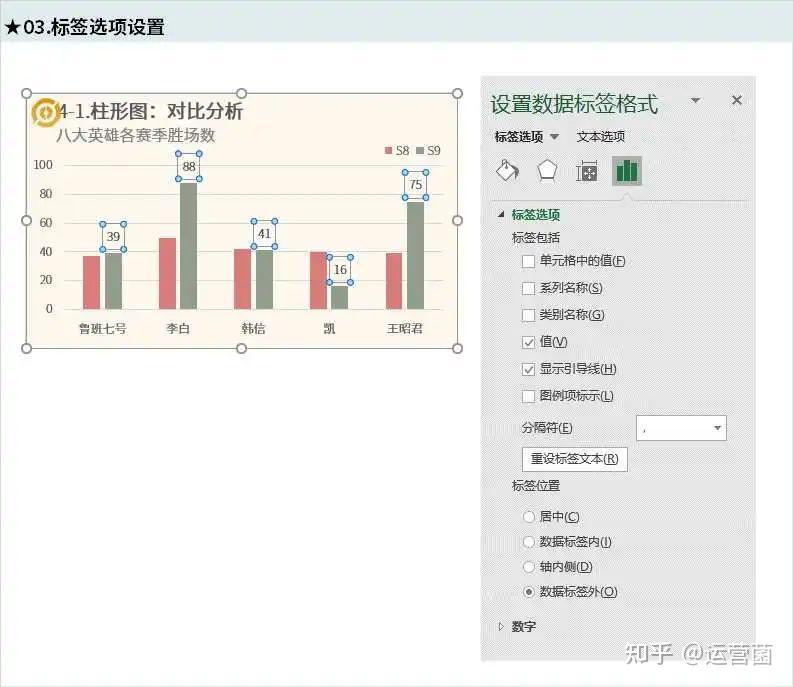Click the data label 41 above 韩信

pyautogui.click(x=264, y=234)
